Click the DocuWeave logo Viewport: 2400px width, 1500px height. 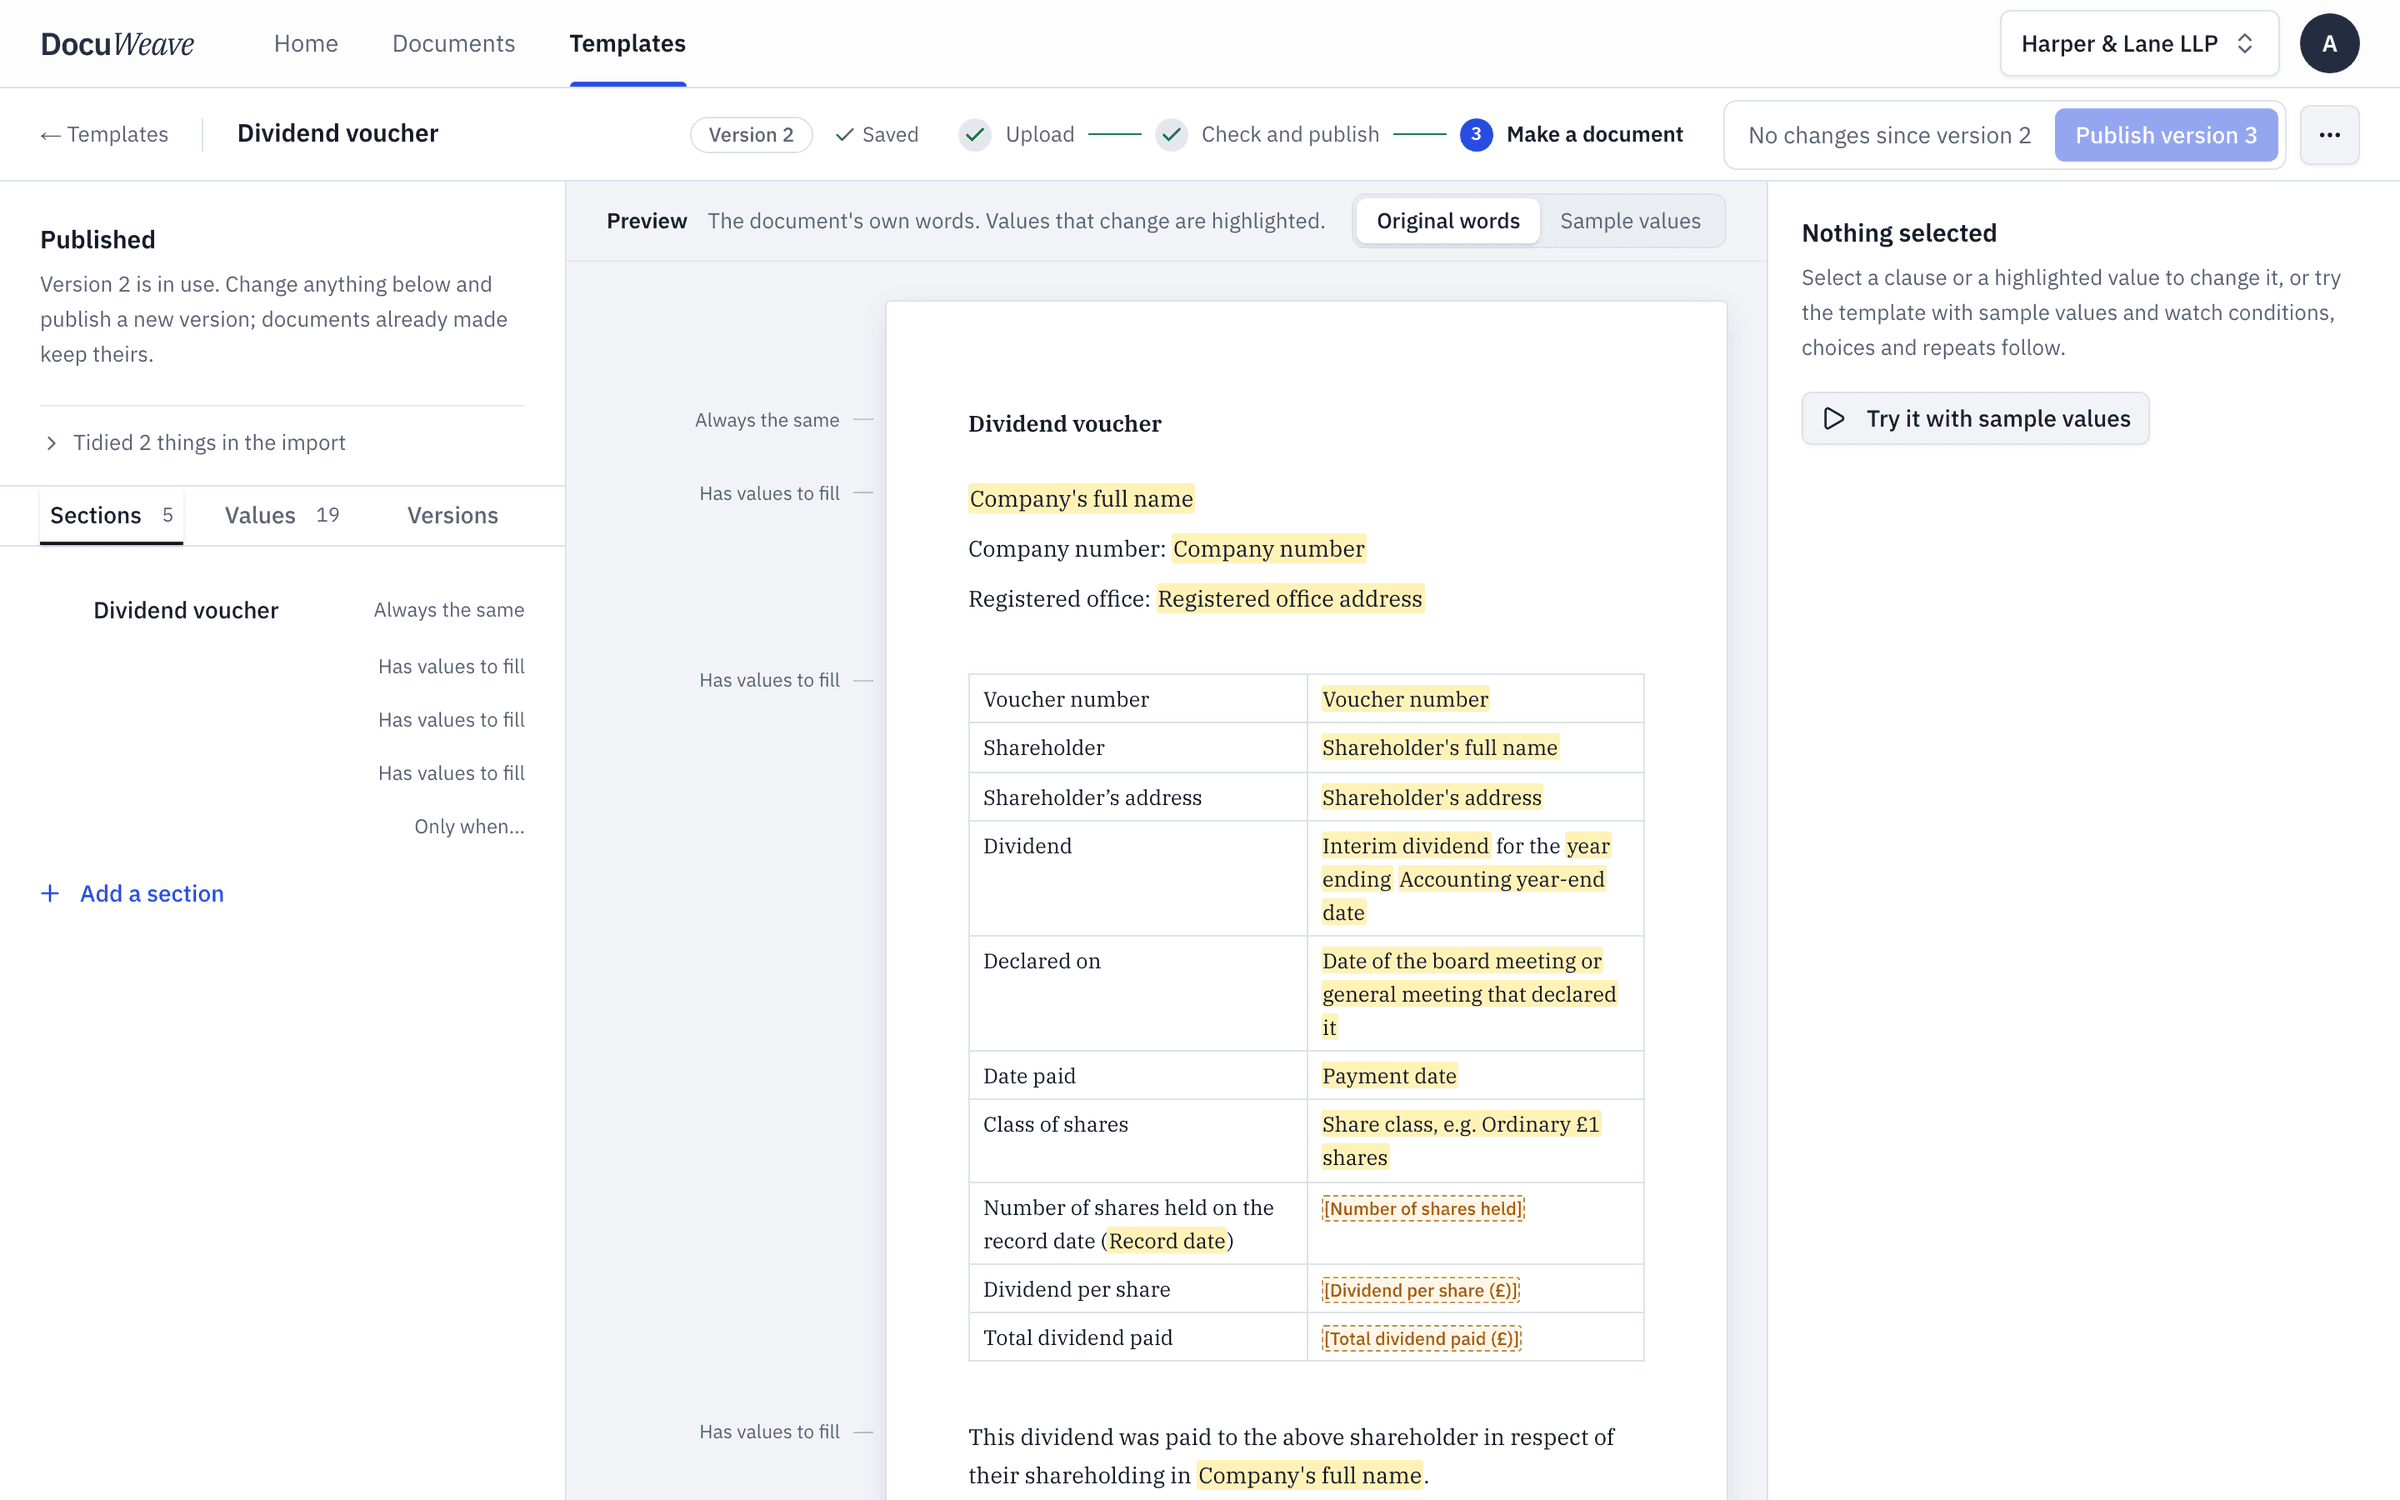tap(118, 44)
